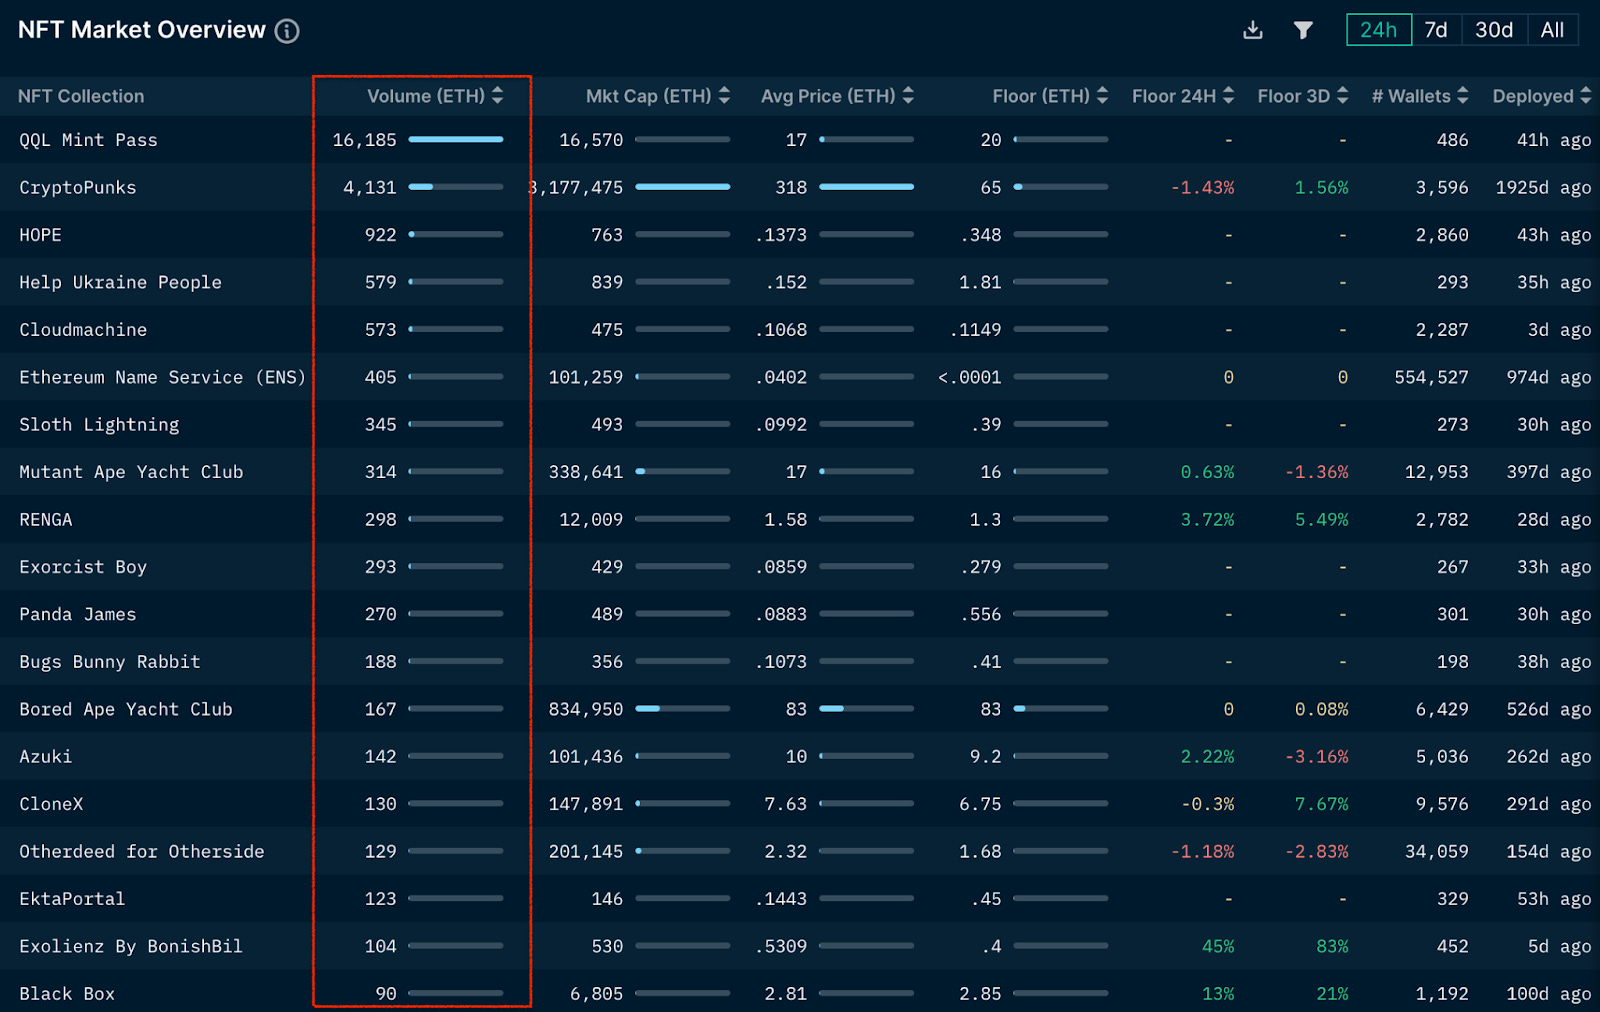Sort by Deployed column arrows
Image resolution: width=1600 pixels, height=1012 pixels.
pyautogui.click(x=1585, y=96)
